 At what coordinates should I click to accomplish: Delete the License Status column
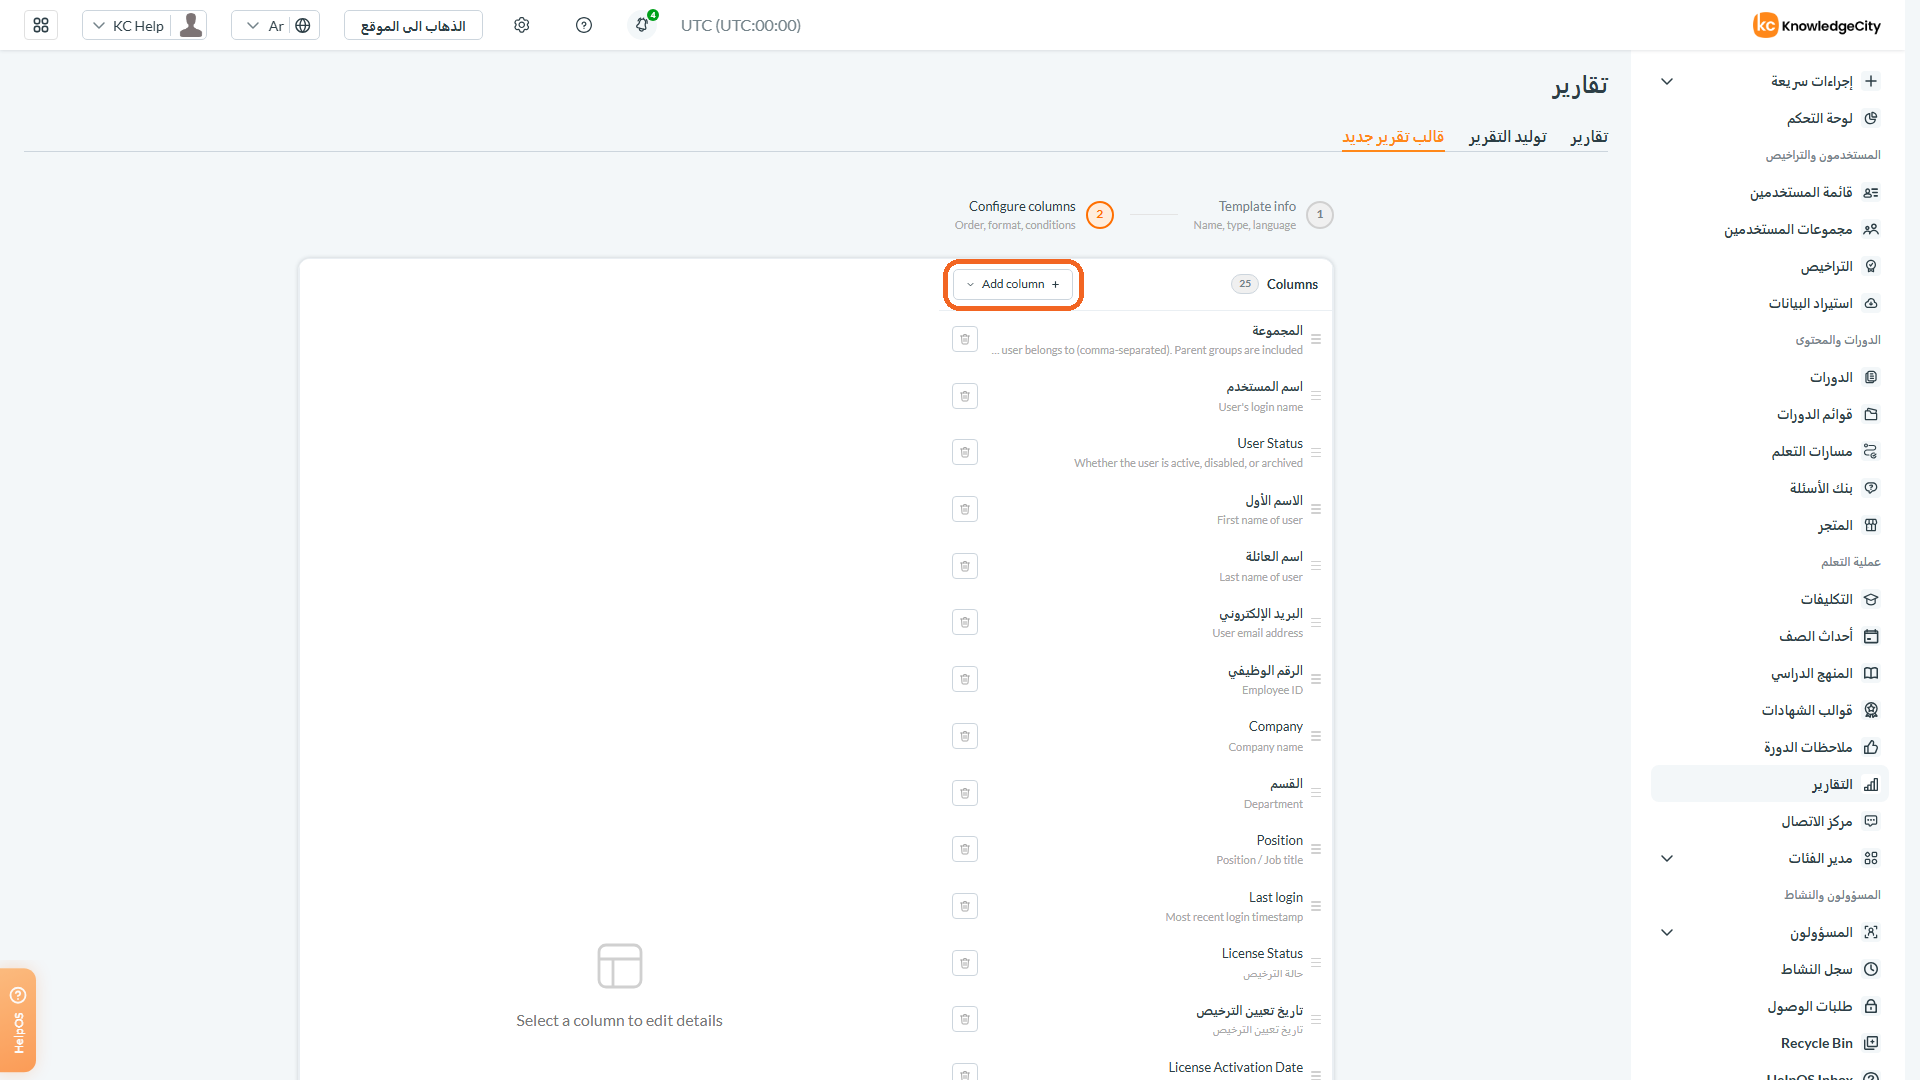965,963
